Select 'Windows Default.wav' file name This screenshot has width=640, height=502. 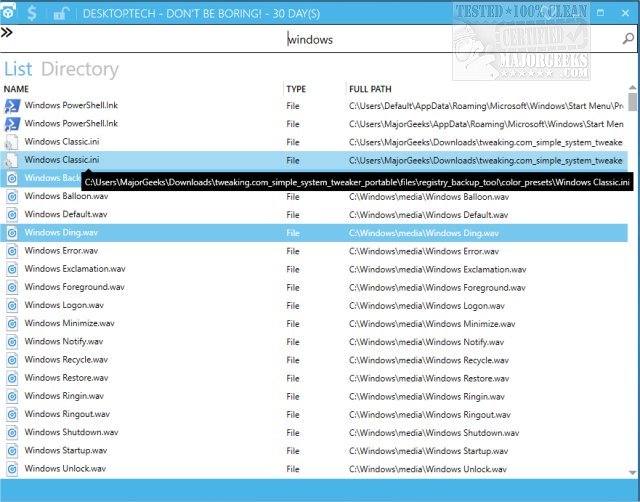[66, 214]
